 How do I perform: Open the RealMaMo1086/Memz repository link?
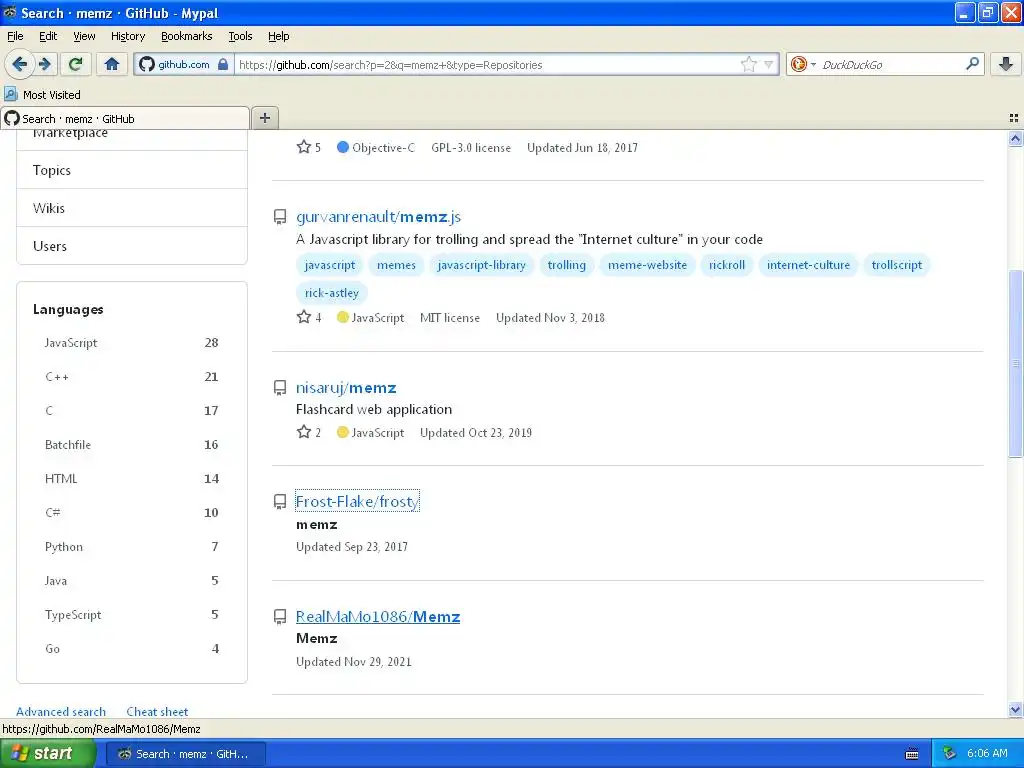point(377,616)
